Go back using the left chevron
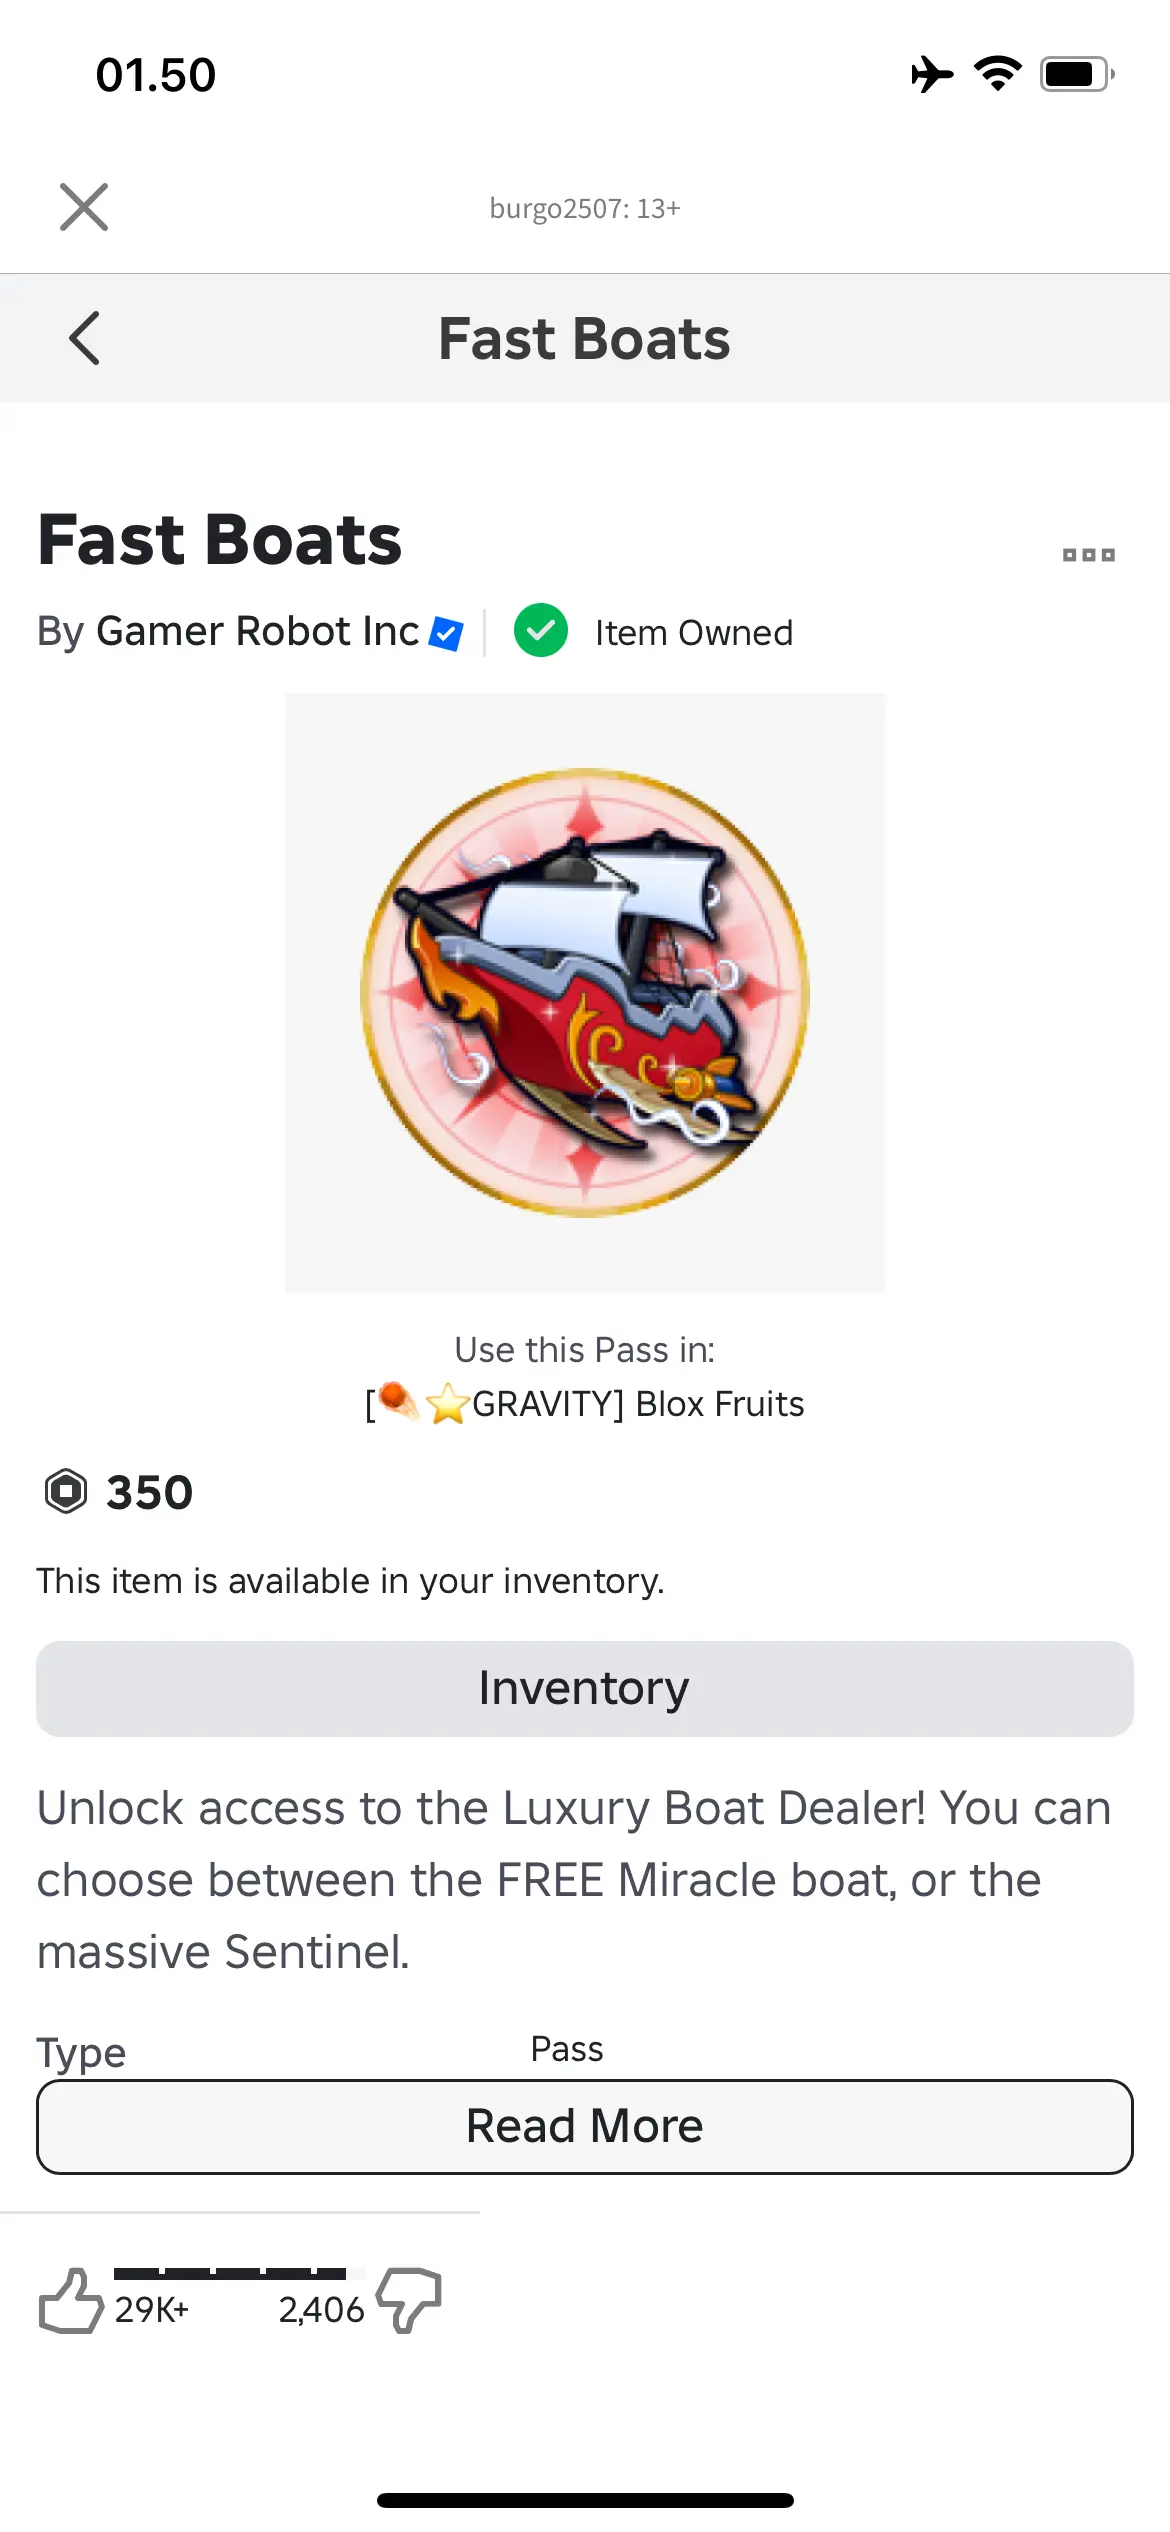 click(85, 338)
